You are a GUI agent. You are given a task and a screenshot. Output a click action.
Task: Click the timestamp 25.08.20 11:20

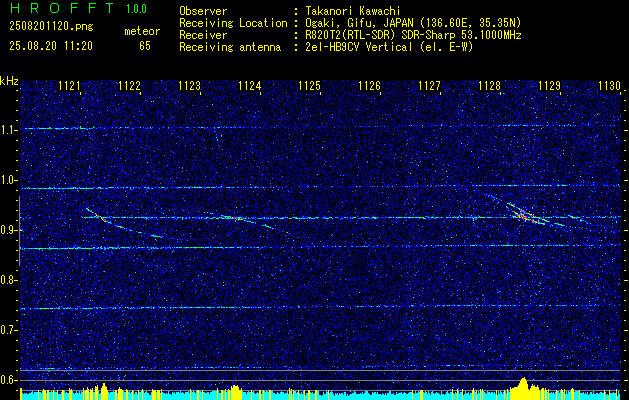click(51, 46)
